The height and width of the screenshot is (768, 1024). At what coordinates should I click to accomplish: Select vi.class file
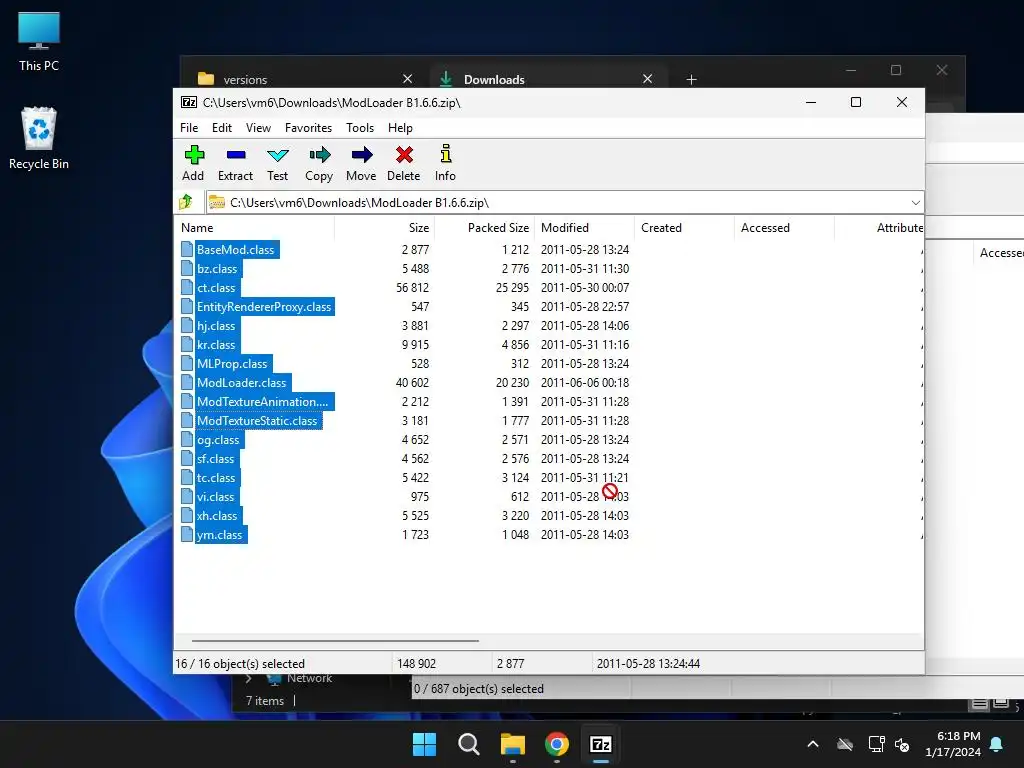216,496
